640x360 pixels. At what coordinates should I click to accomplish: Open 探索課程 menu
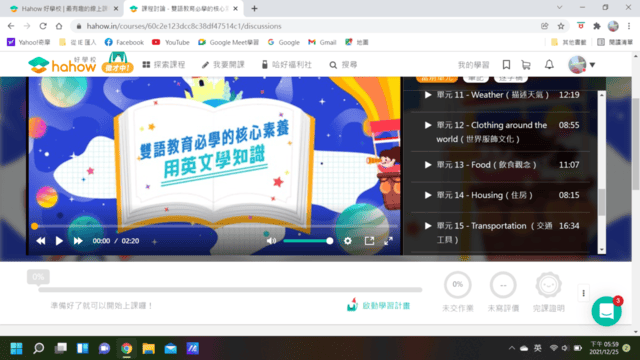point(164,65)
